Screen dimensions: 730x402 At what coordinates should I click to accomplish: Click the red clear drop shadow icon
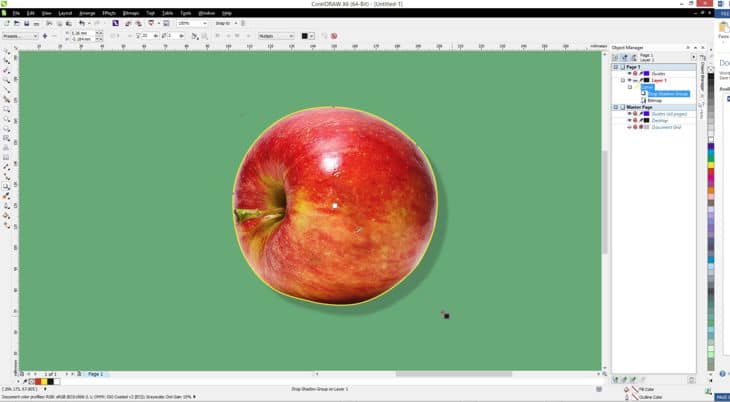334,36
